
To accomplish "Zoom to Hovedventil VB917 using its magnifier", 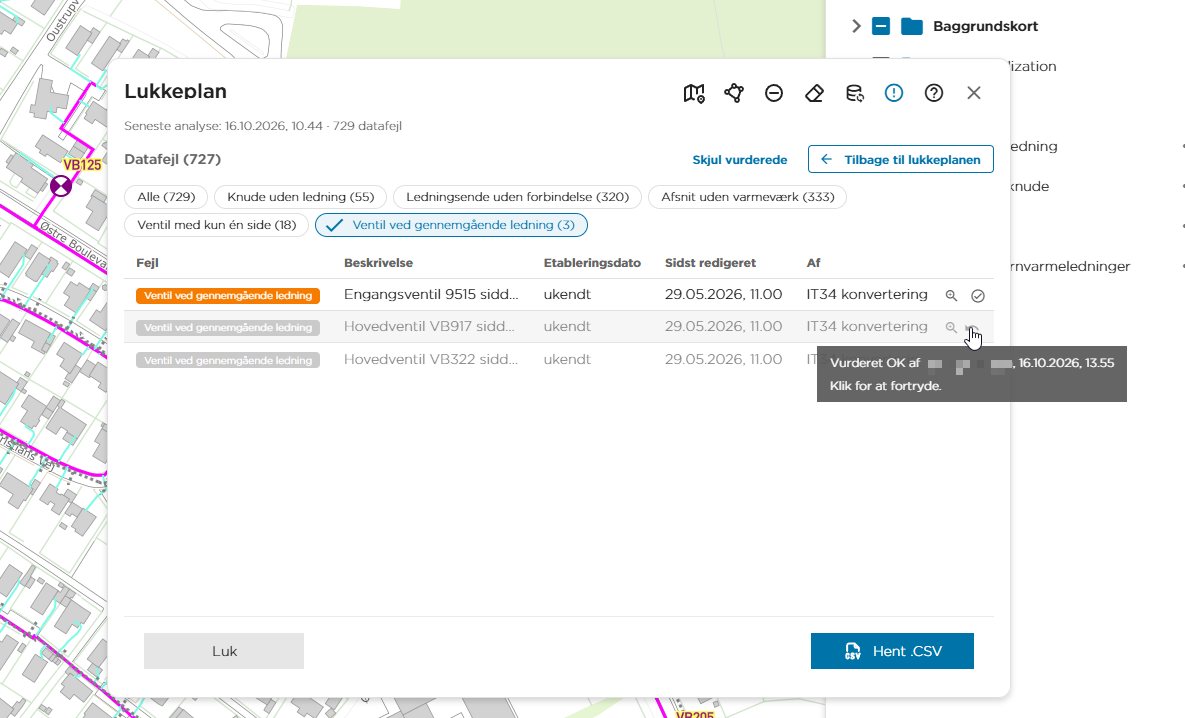I will pyautogui.click(x=951, y=327).
